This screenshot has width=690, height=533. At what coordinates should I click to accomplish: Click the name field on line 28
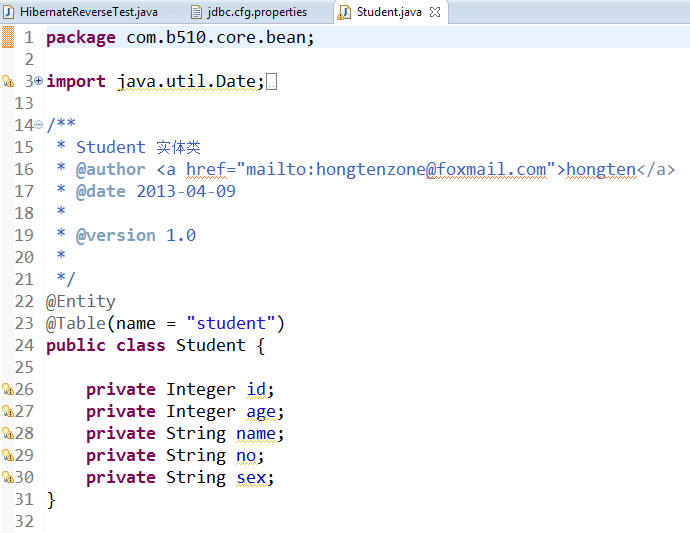(x=256, y=434)
